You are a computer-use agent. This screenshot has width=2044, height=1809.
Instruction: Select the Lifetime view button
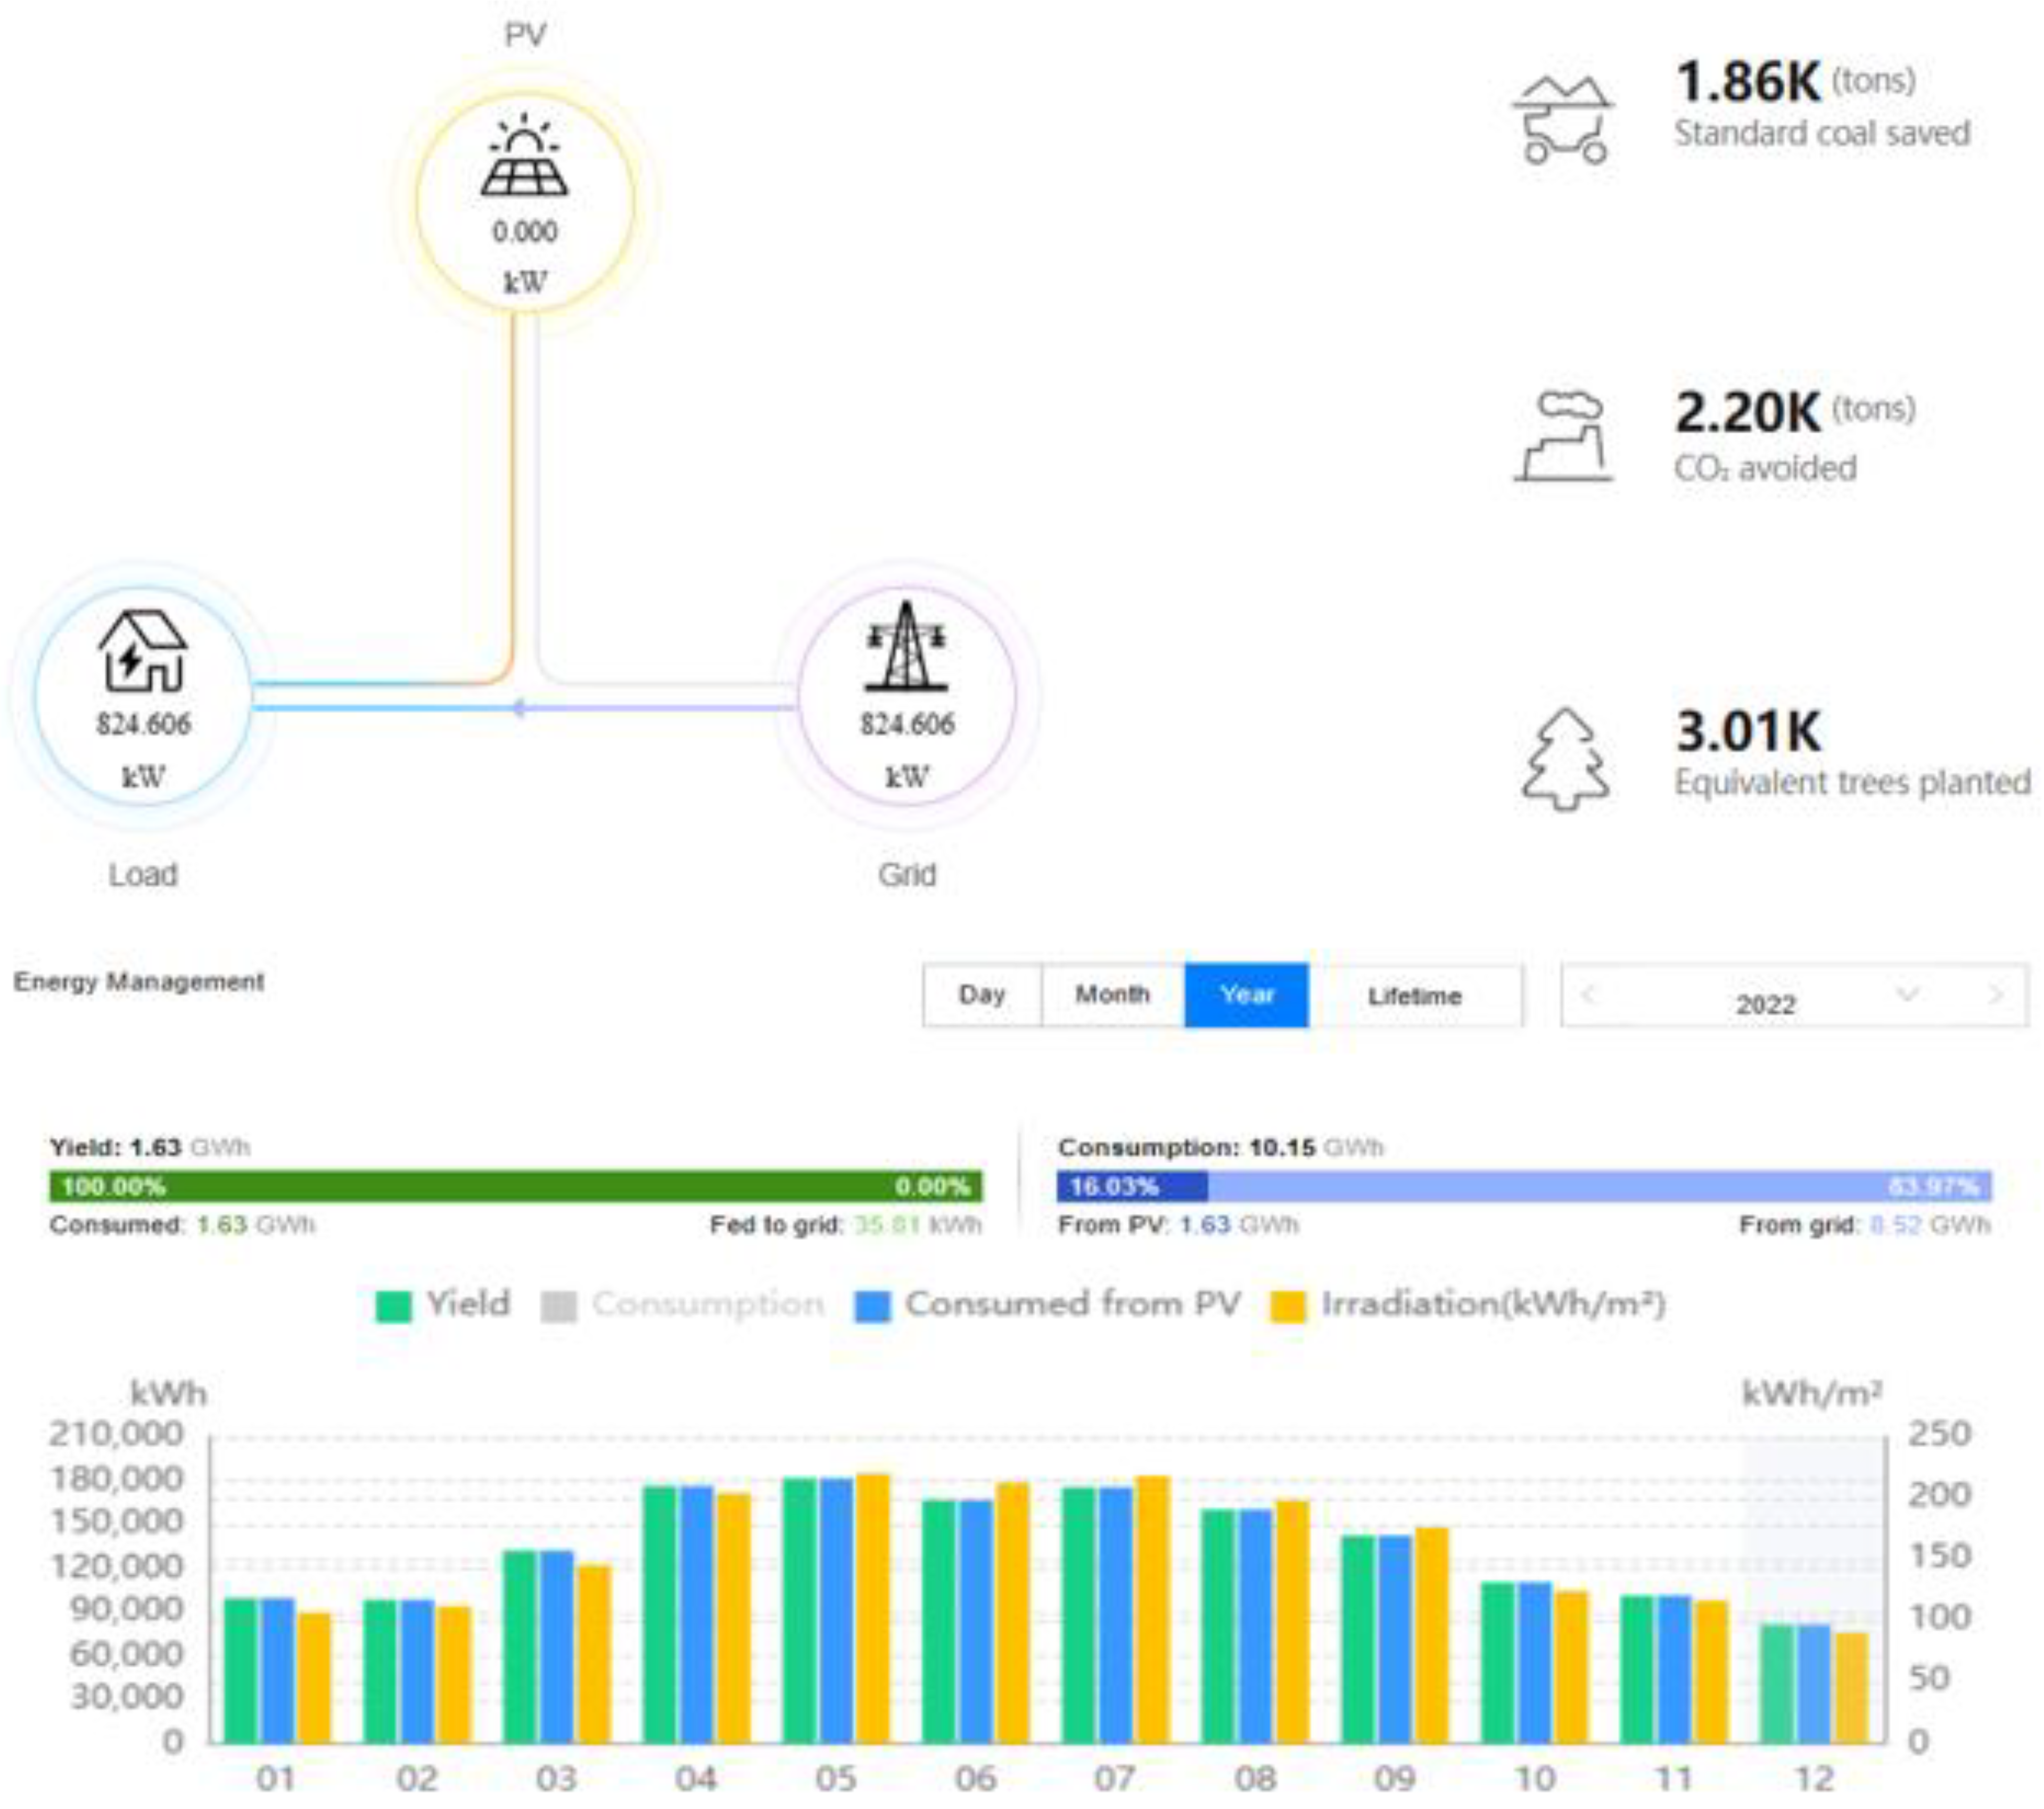coord(1414,996)
